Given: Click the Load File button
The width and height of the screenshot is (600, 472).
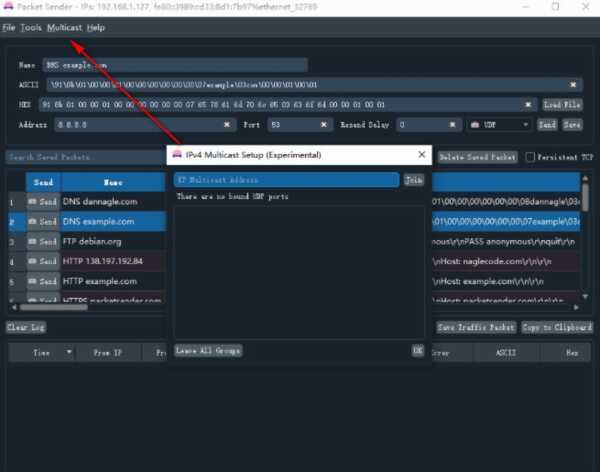Looking at the screenshot, I should (562, 105).
